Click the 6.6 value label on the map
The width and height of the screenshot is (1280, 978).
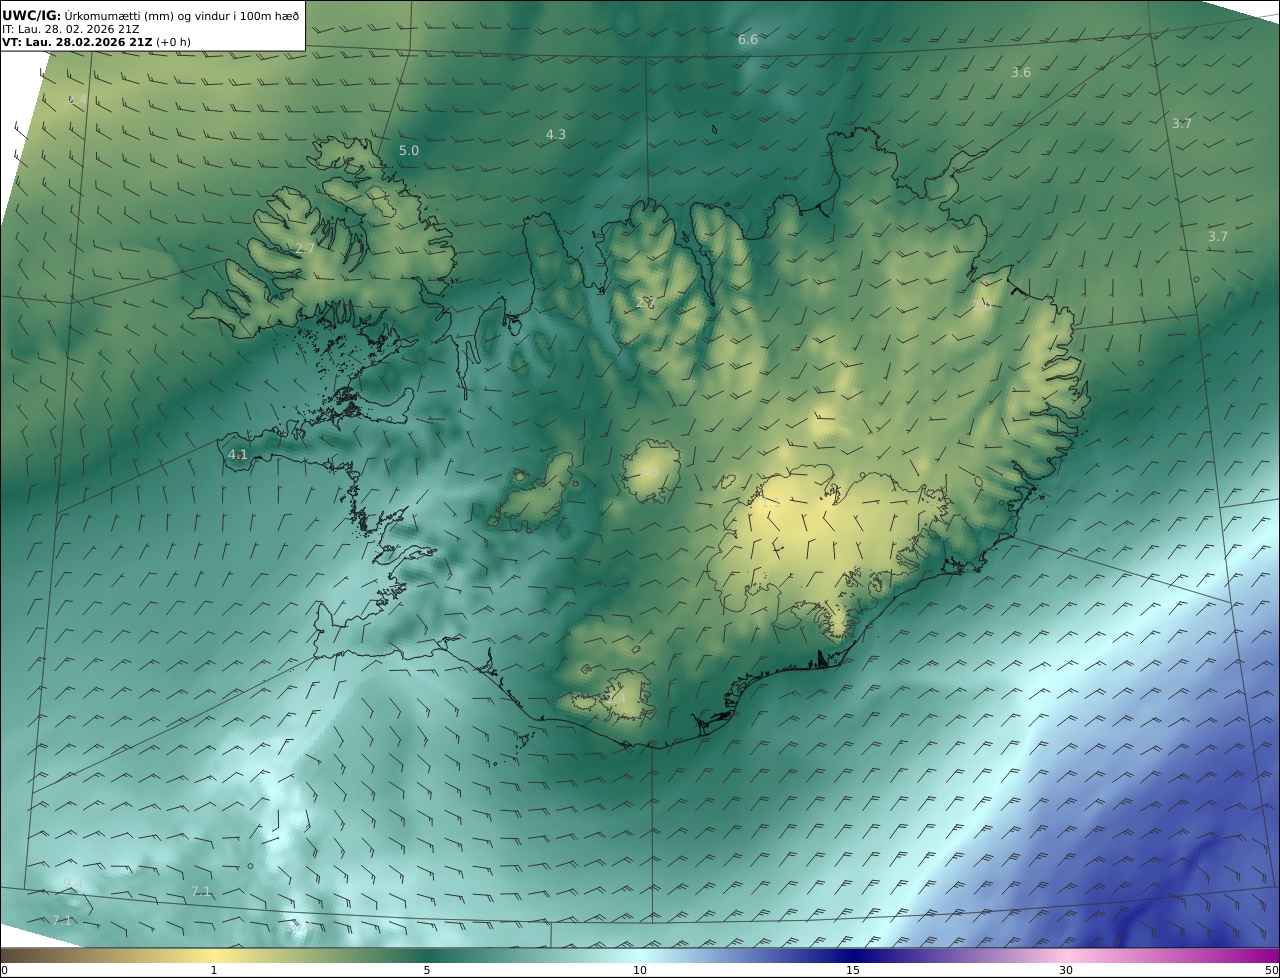pyautogui.click(x=748, y=40)
